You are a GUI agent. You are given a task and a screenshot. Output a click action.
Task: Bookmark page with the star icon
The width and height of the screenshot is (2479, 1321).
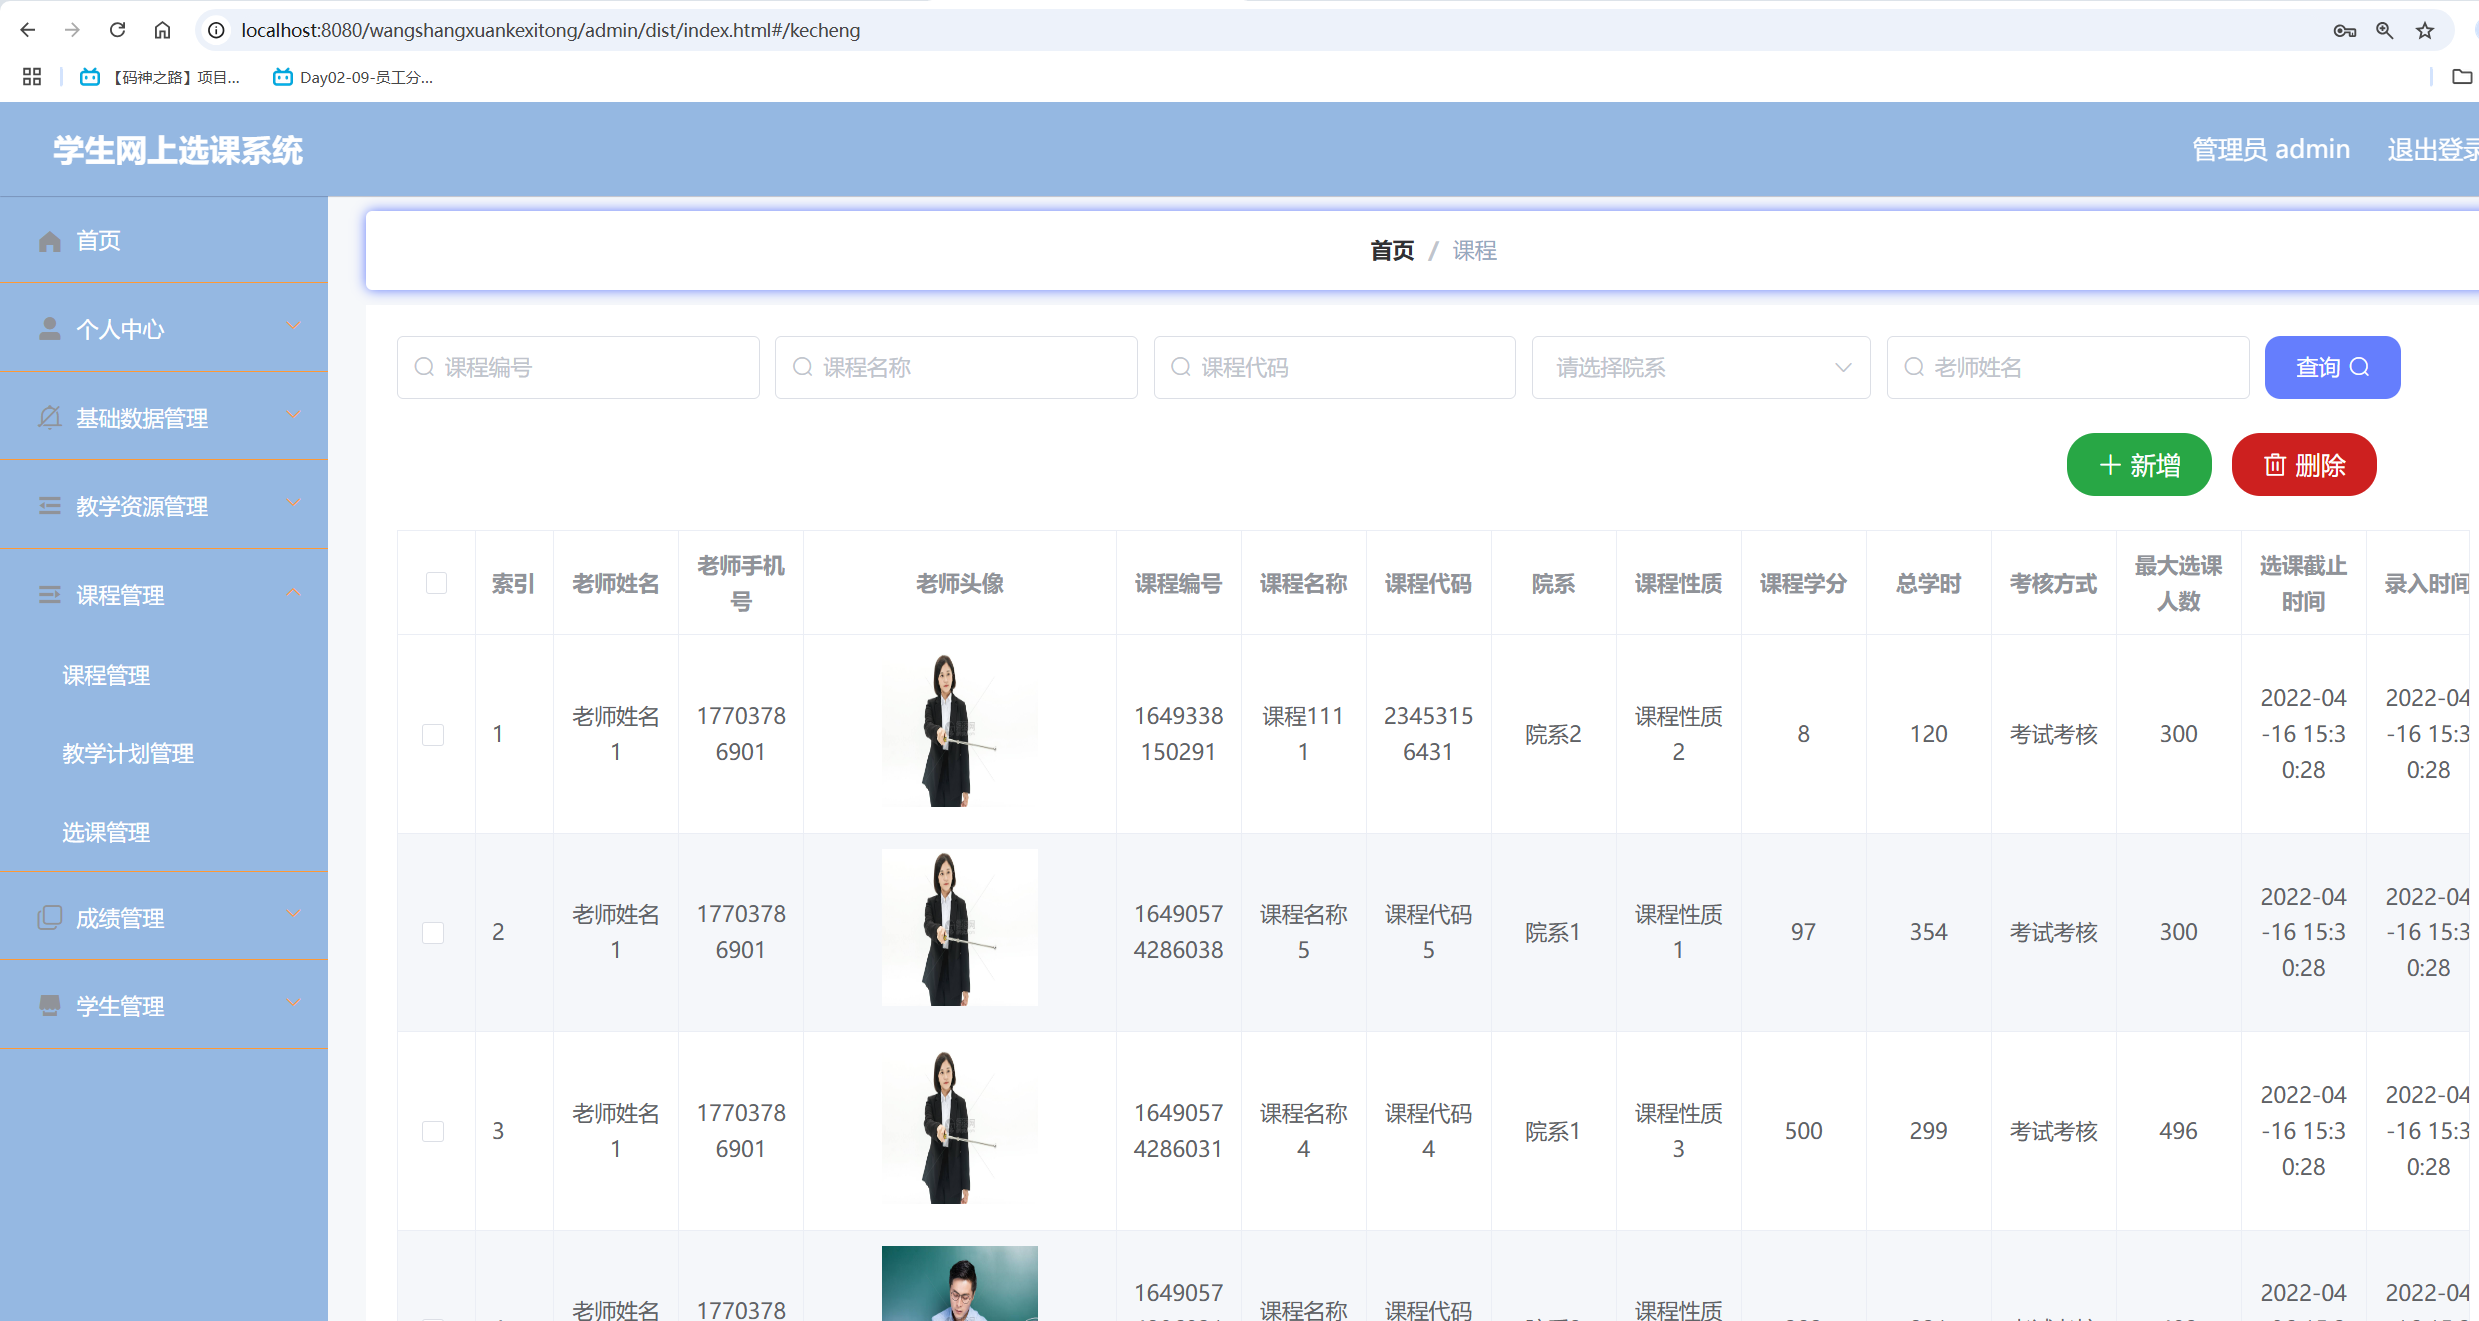2425,30
